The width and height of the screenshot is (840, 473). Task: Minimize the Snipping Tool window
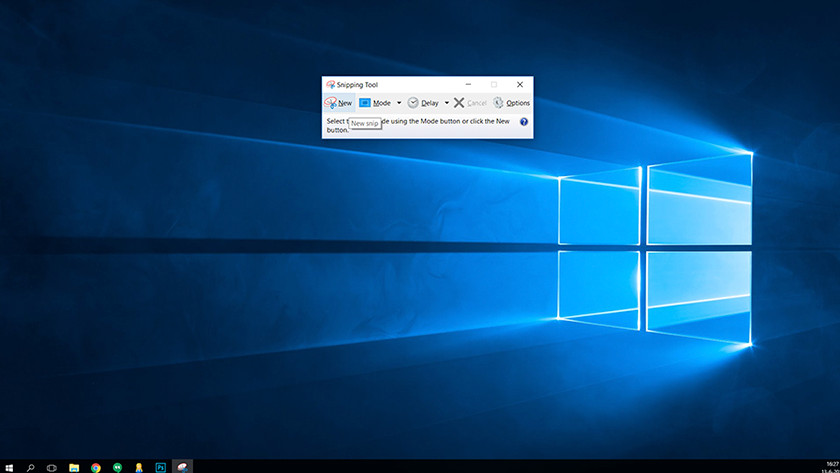[467, 85]
